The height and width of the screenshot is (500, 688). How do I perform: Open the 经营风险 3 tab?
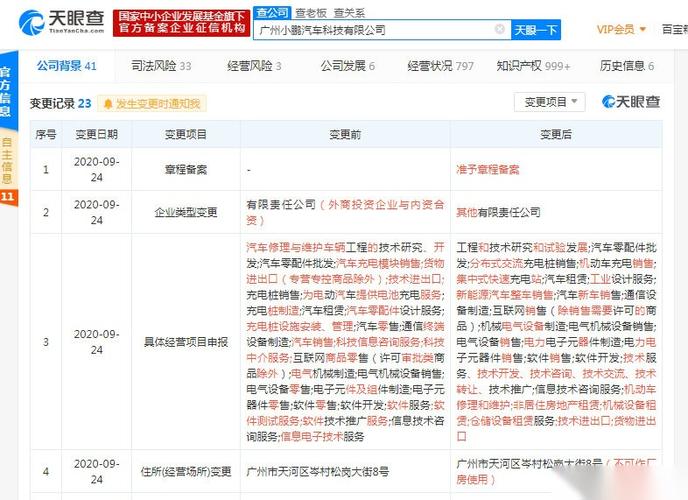click(254, 66)
